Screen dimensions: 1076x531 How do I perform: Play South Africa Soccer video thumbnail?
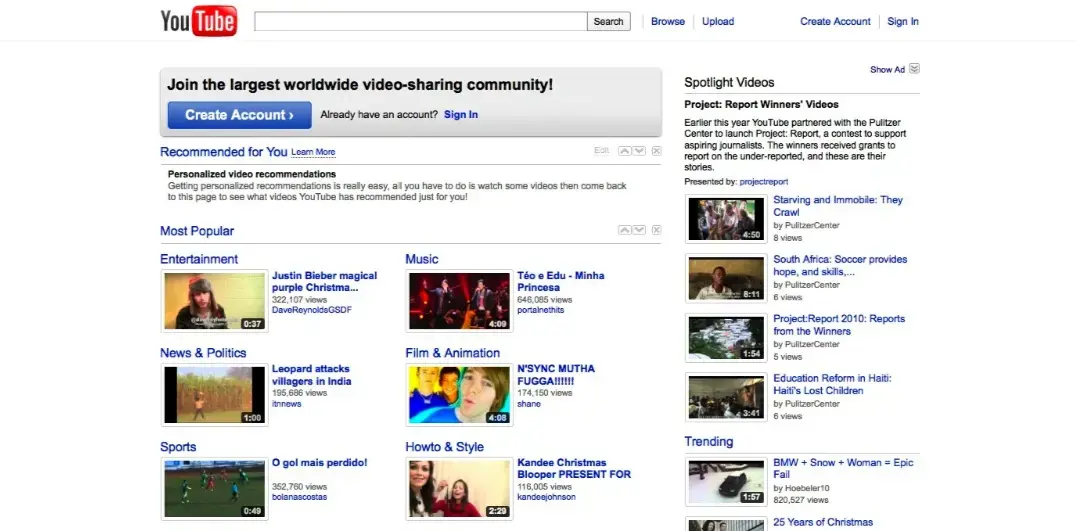[x=726, y=278]
